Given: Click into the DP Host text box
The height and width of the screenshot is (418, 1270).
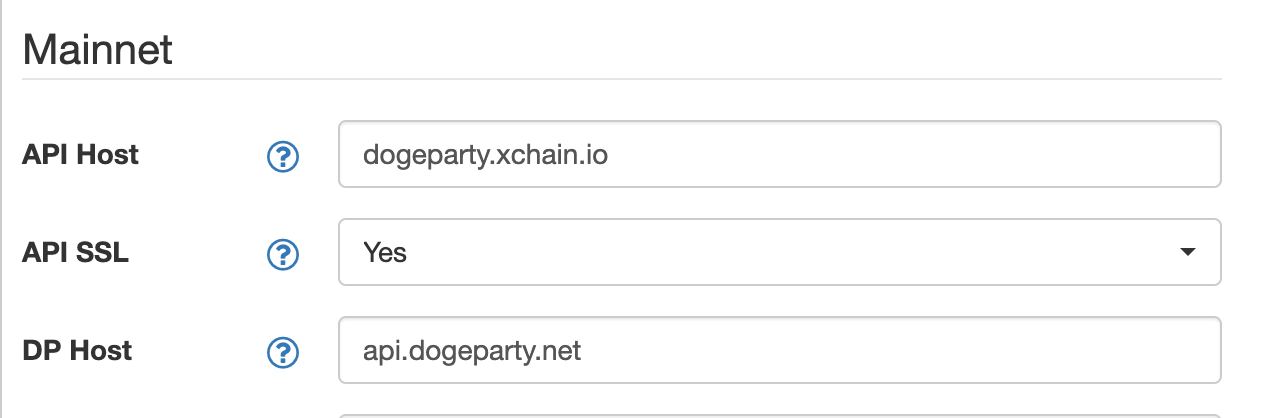Looking at the screenshot, I should [780, 350].
